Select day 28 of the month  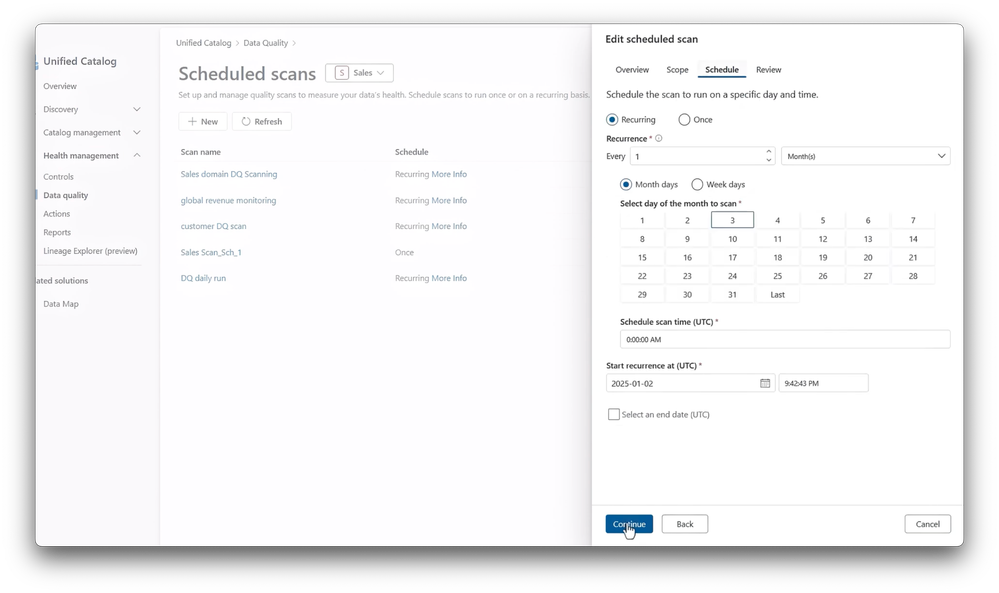pos(913,276)
